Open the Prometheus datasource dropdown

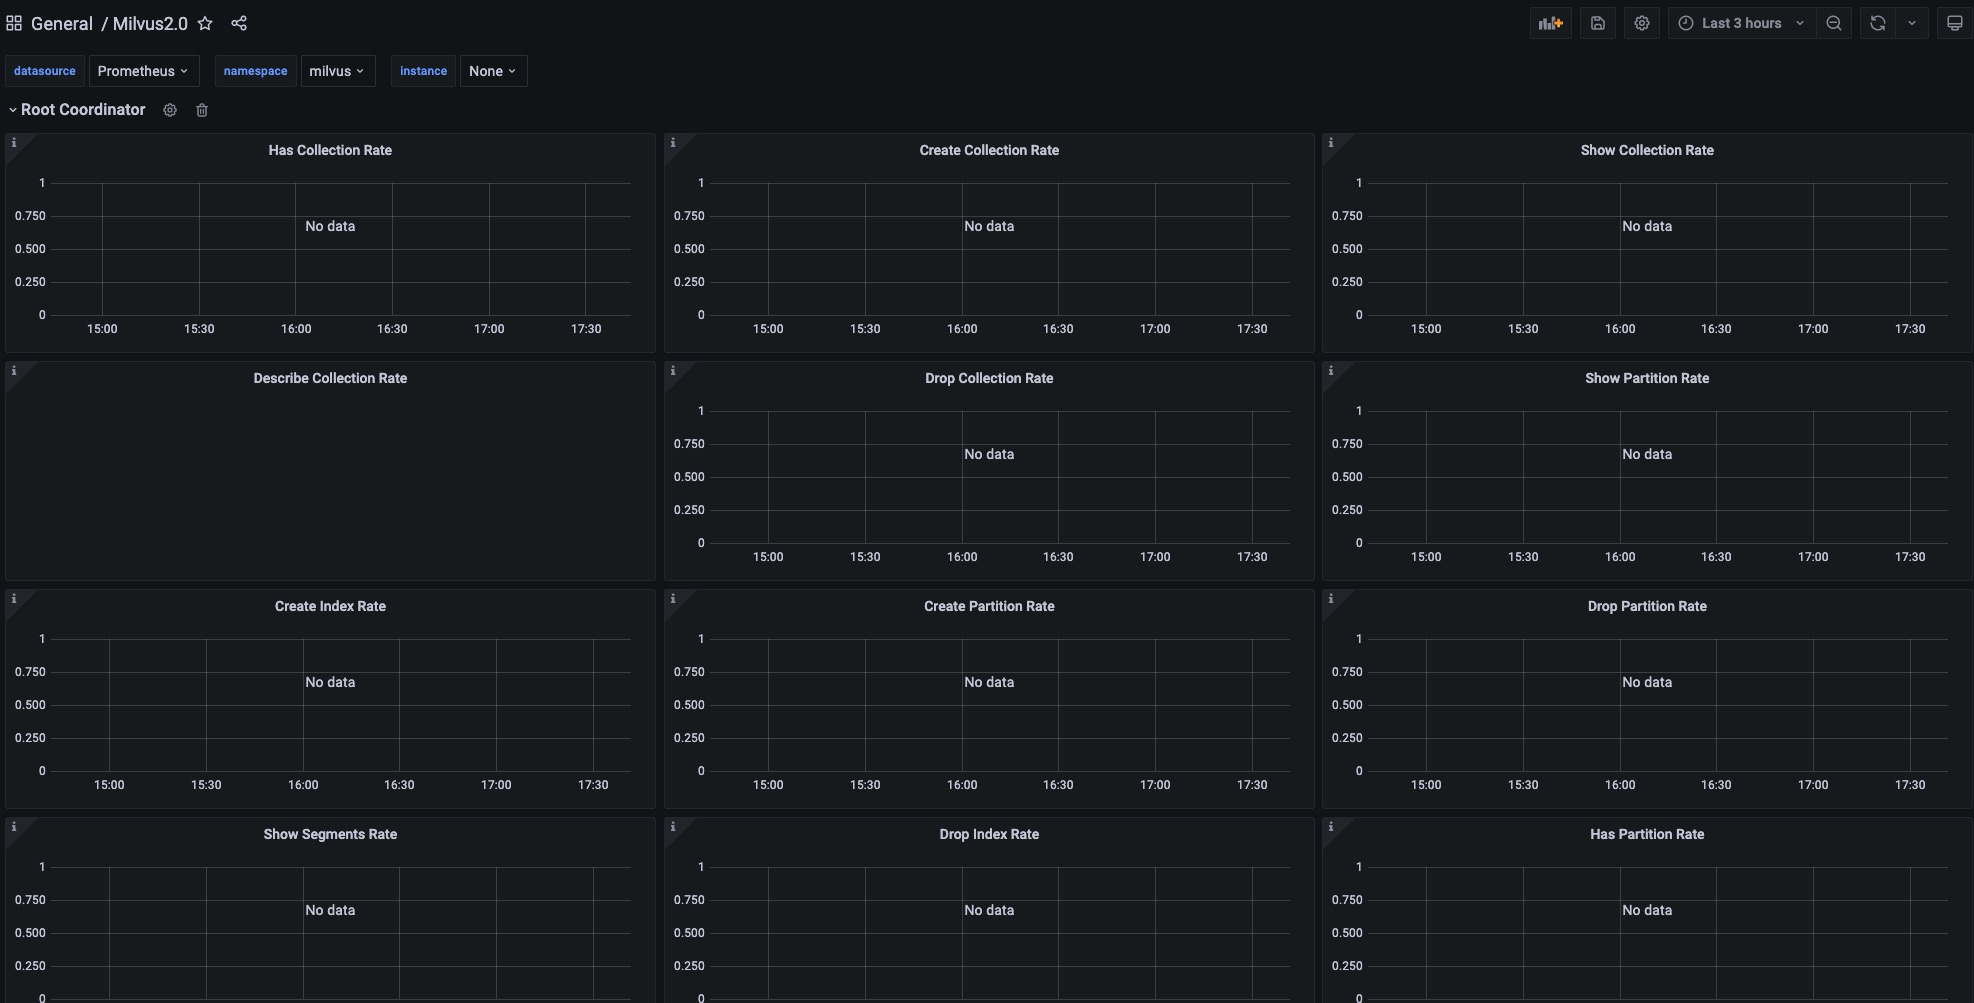(144, 71)
